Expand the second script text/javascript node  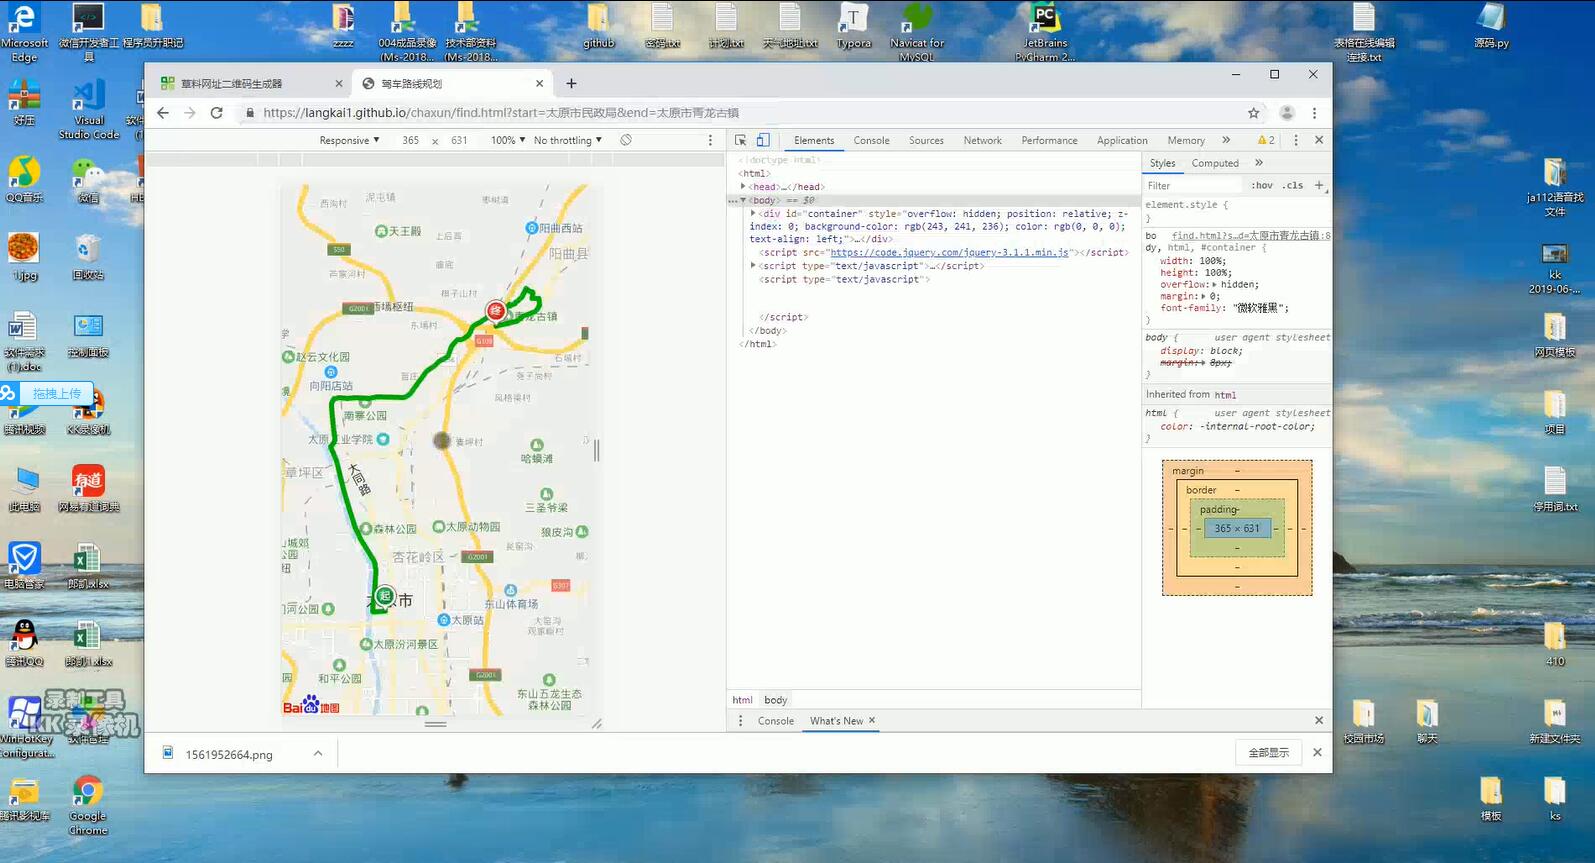753,266
